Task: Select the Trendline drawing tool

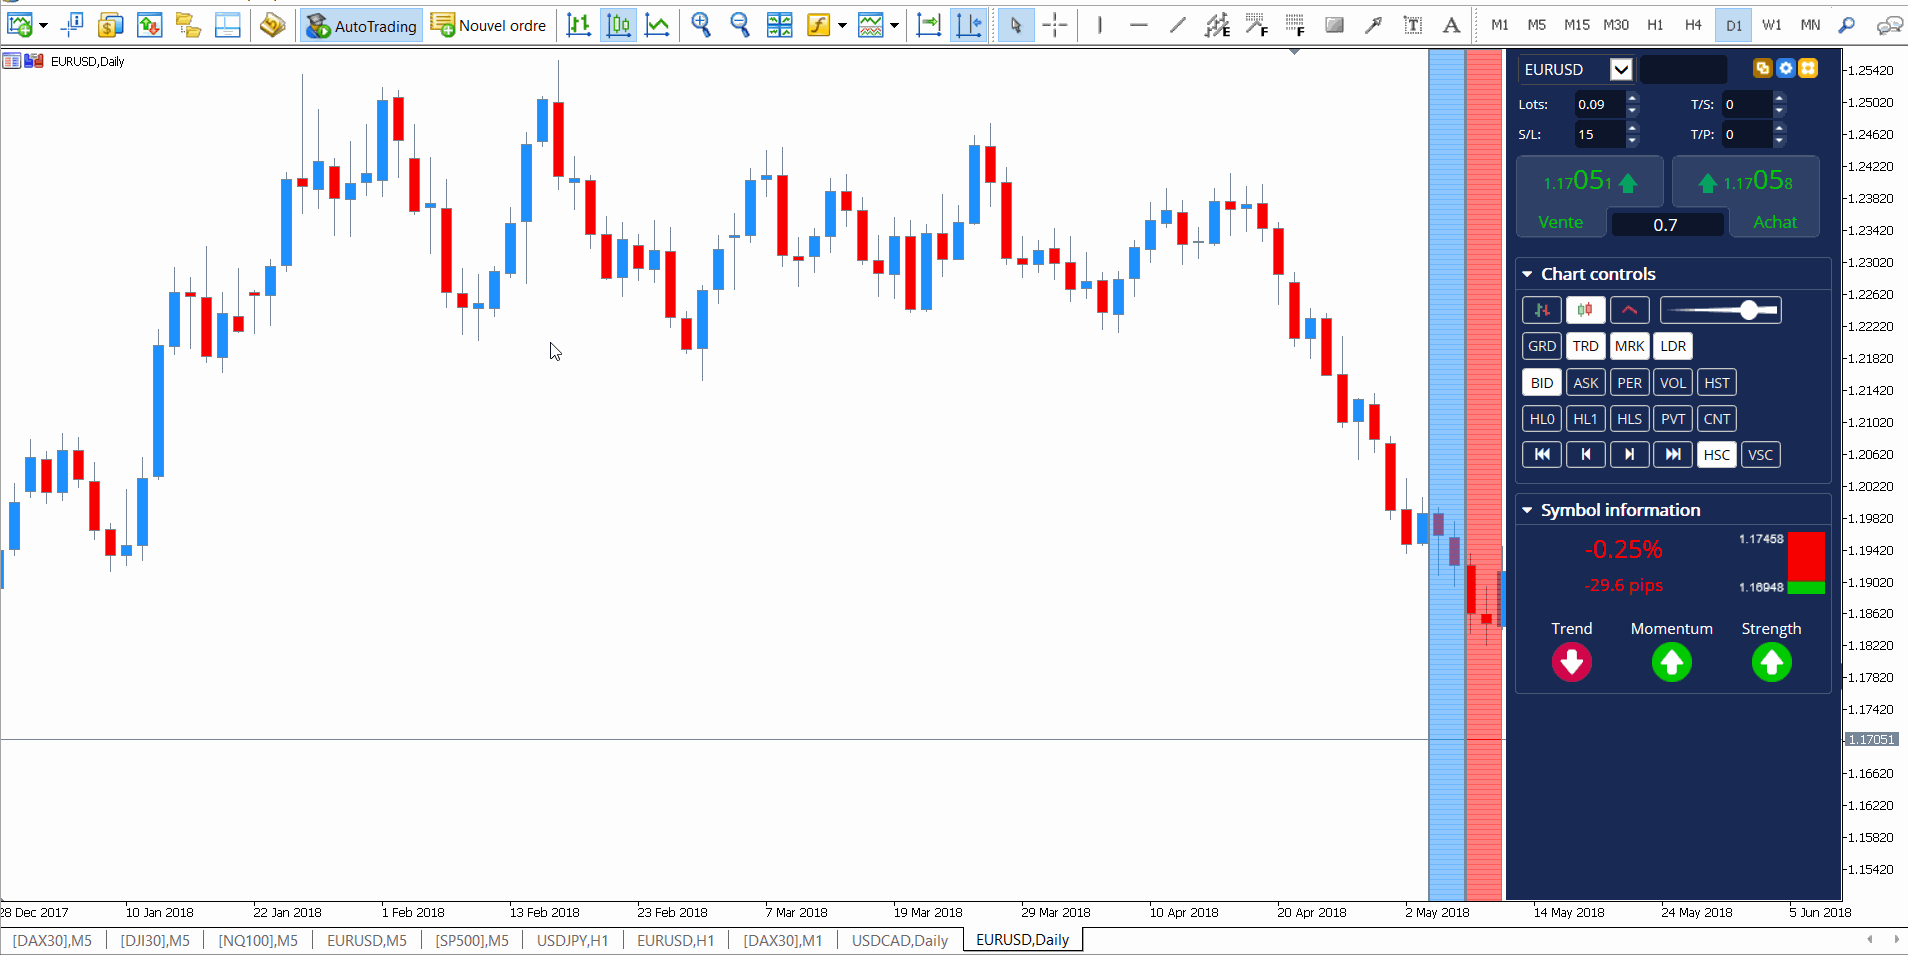Action: point(1177,25)
